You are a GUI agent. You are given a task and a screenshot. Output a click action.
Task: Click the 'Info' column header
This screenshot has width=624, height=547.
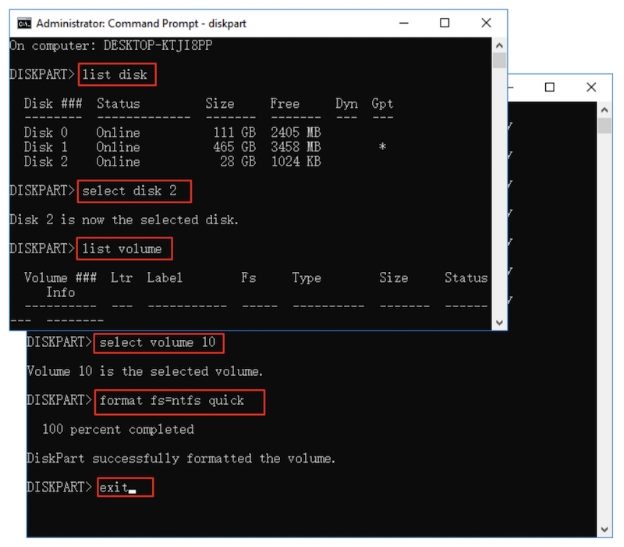(60, 292)
